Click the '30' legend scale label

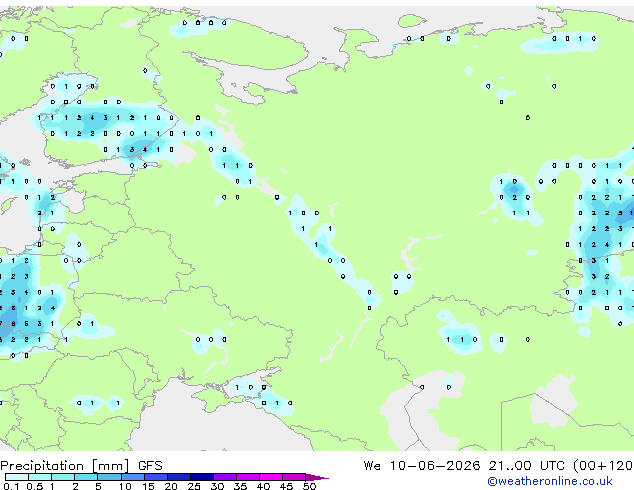click(x=217, y=486)
